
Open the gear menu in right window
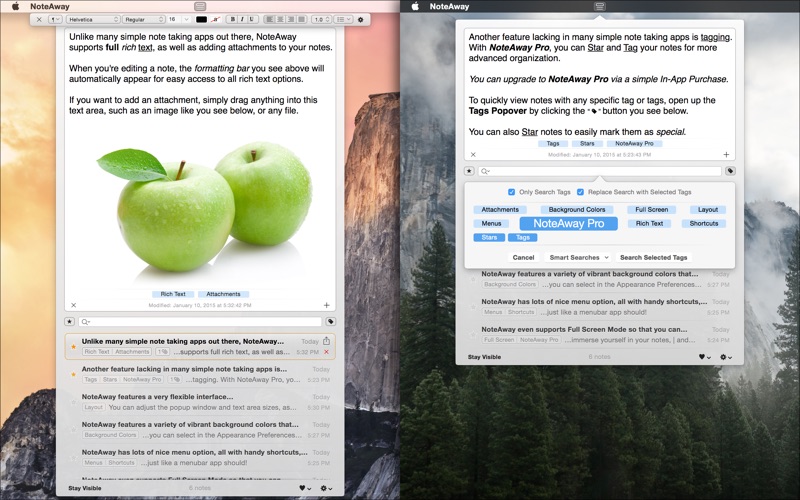tap(726, 357)
